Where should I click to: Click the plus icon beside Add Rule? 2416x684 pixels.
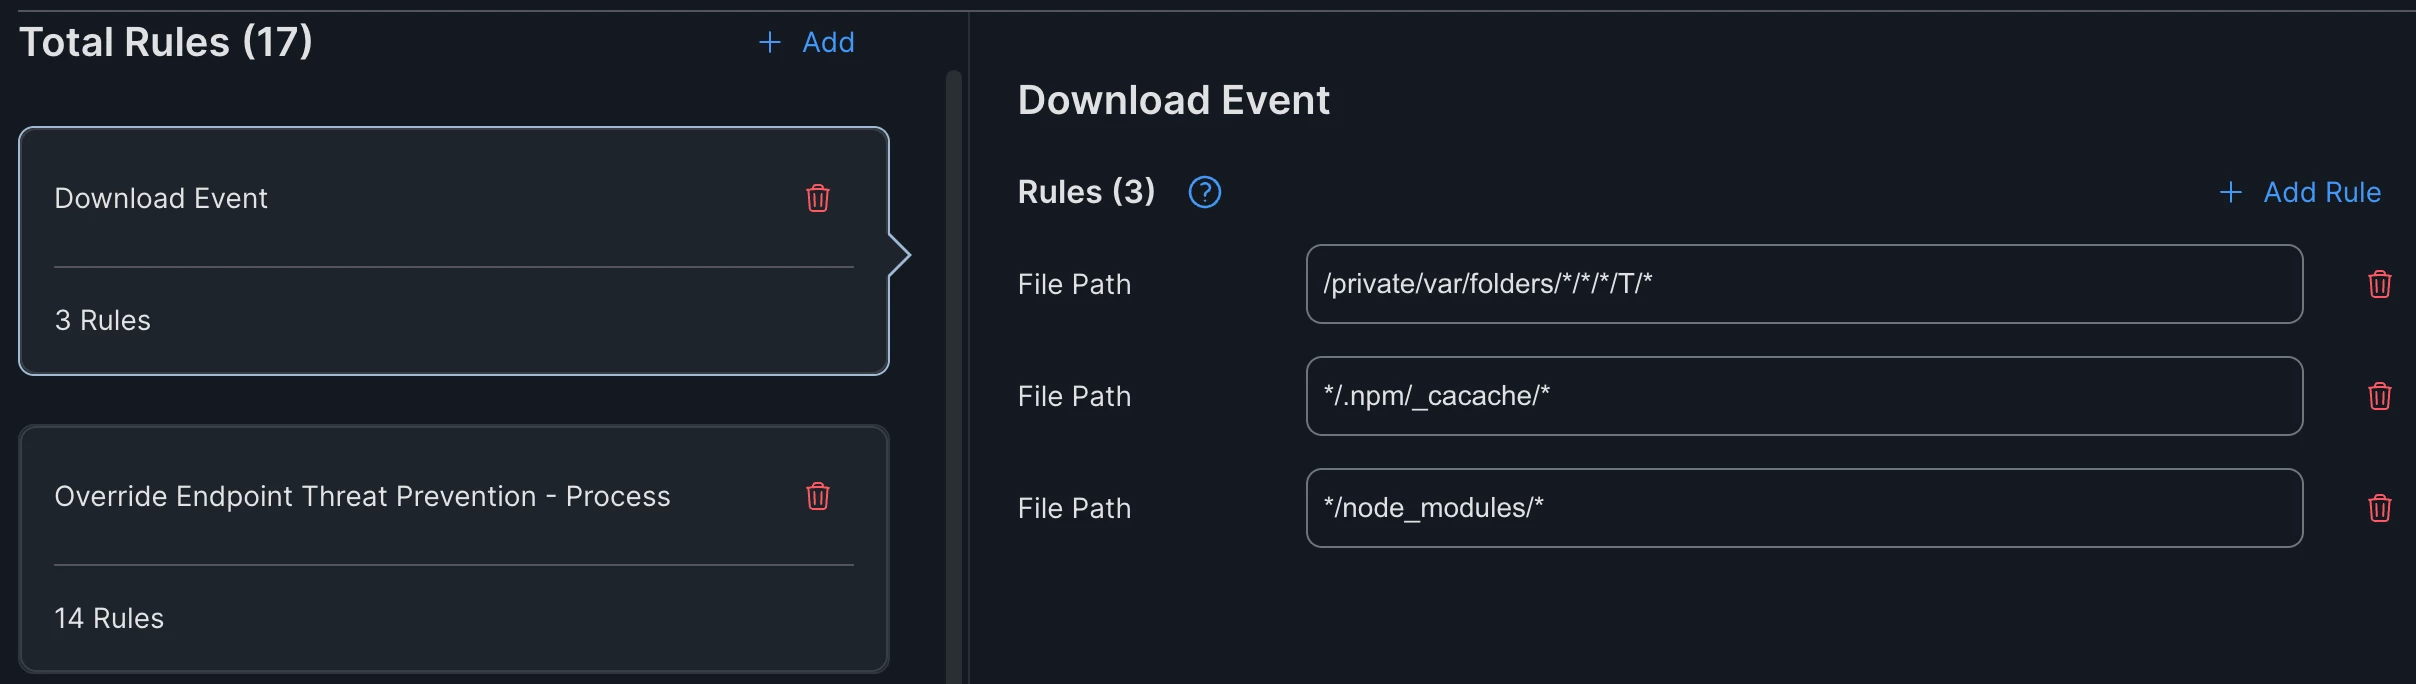(2231, 192)
